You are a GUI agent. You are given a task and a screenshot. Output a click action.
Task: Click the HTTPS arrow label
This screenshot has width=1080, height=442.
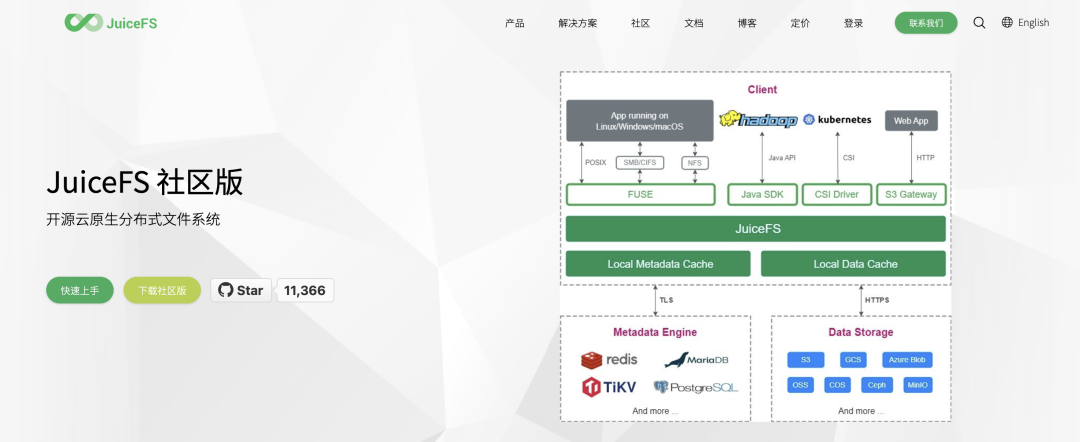click(x=877, y=300)
